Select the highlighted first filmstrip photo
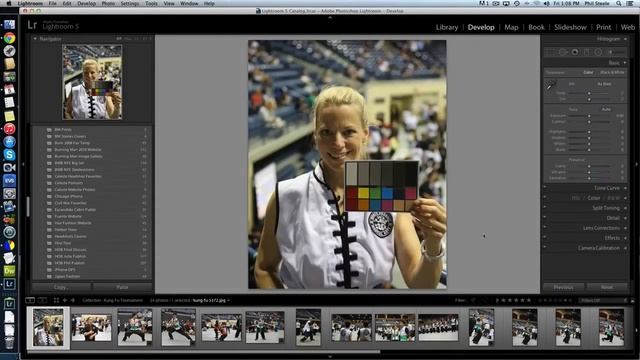Screen dimensions: 640x360 coord(48,327)
